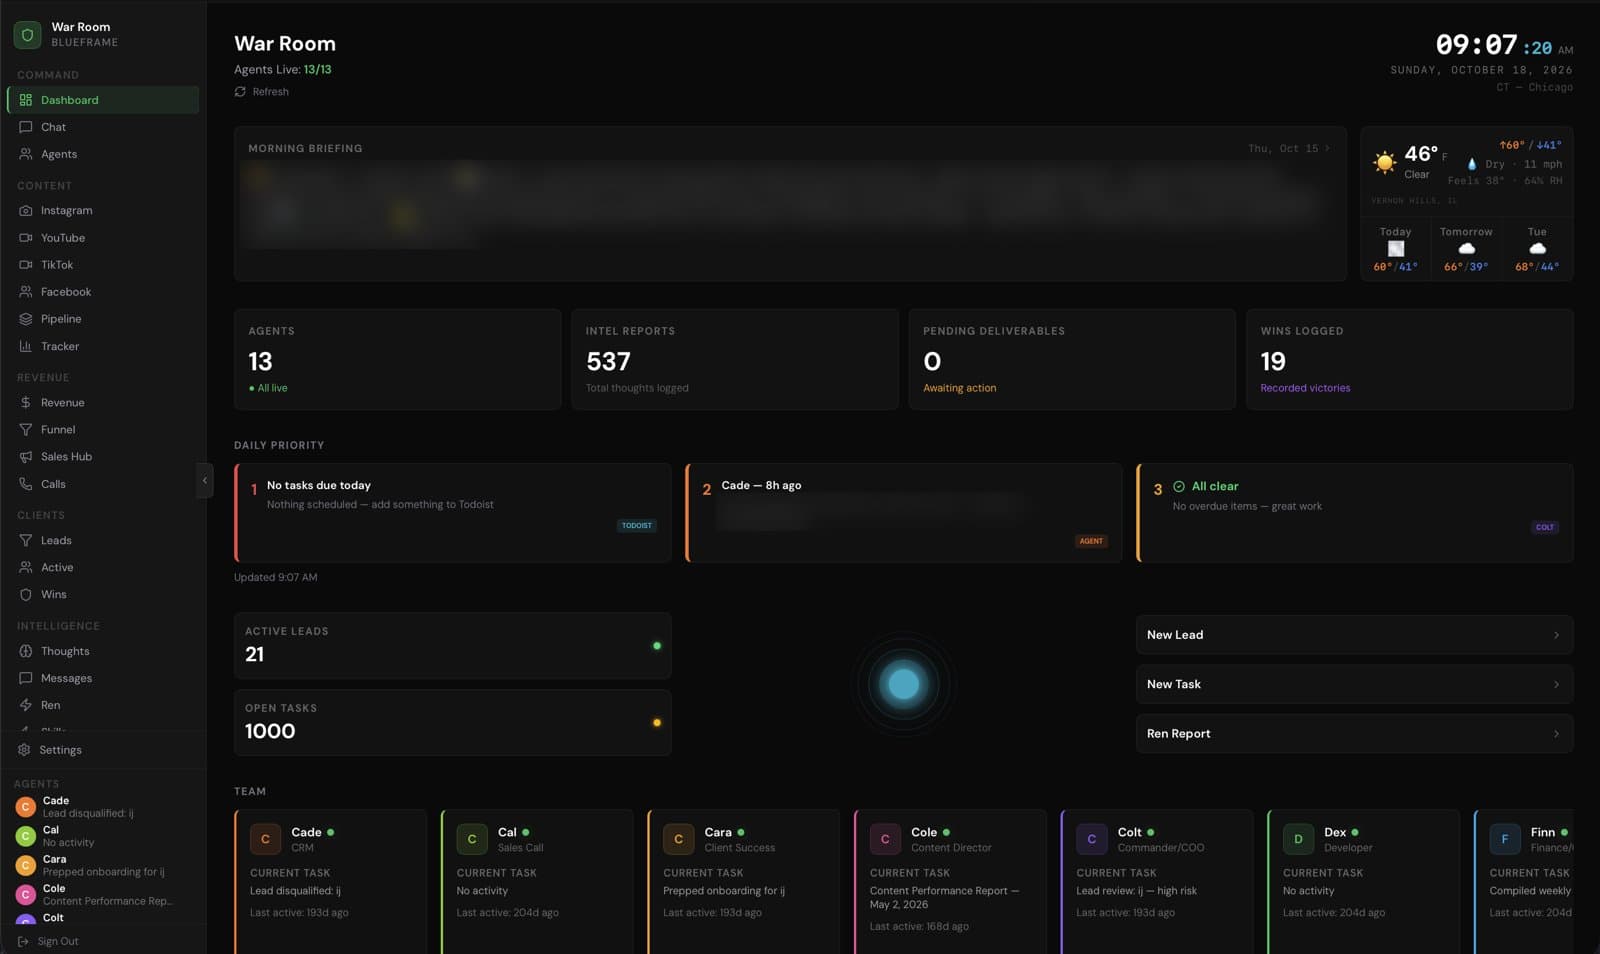1600x954 pixels.
Task: Open the Cade 8h ago priority card
Action: click(x=904, y=513)
